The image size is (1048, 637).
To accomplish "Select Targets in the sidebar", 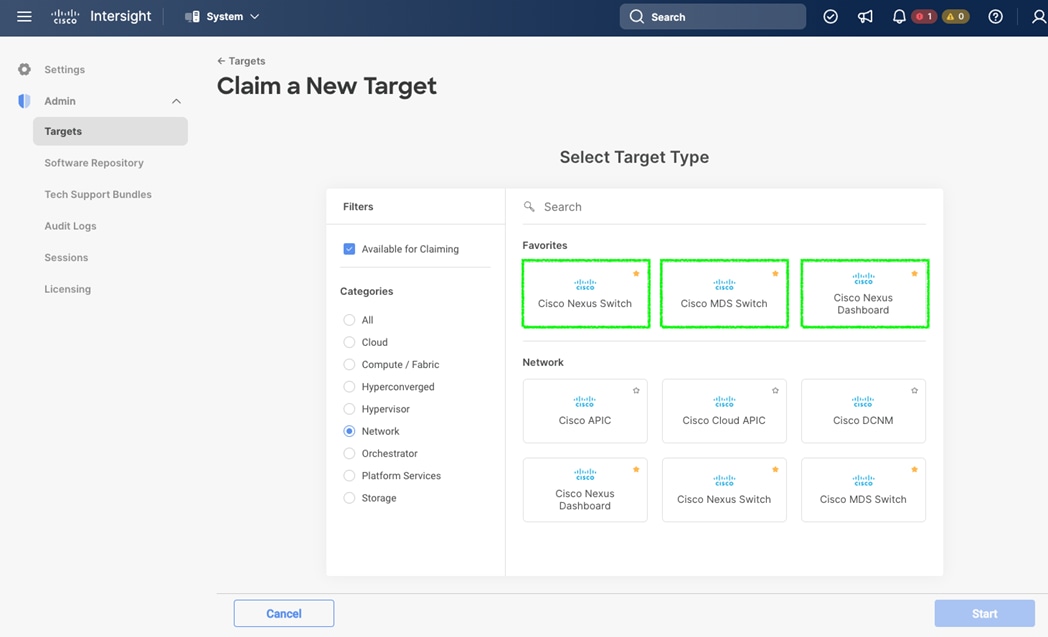I will pos(110,131).
